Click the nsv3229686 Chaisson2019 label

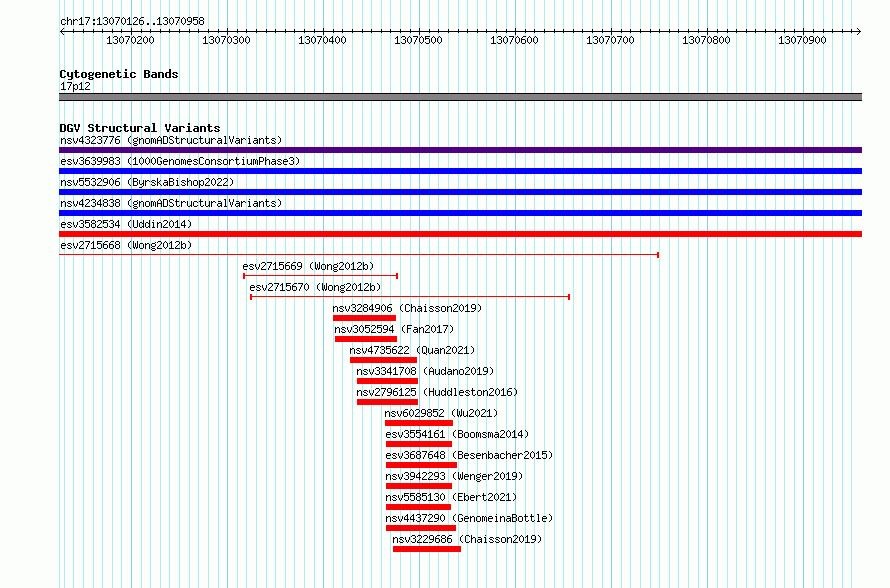[x=467, y=539]
